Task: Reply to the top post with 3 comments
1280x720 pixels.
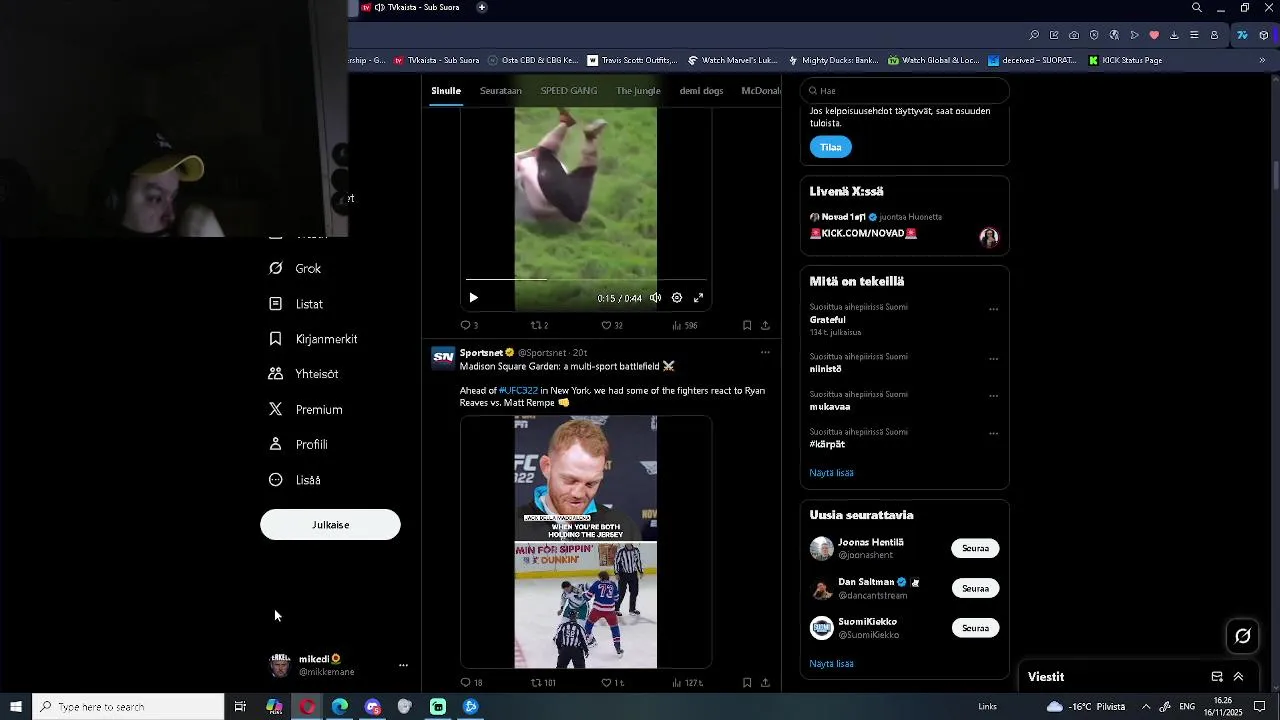Action: coord(469,325)
